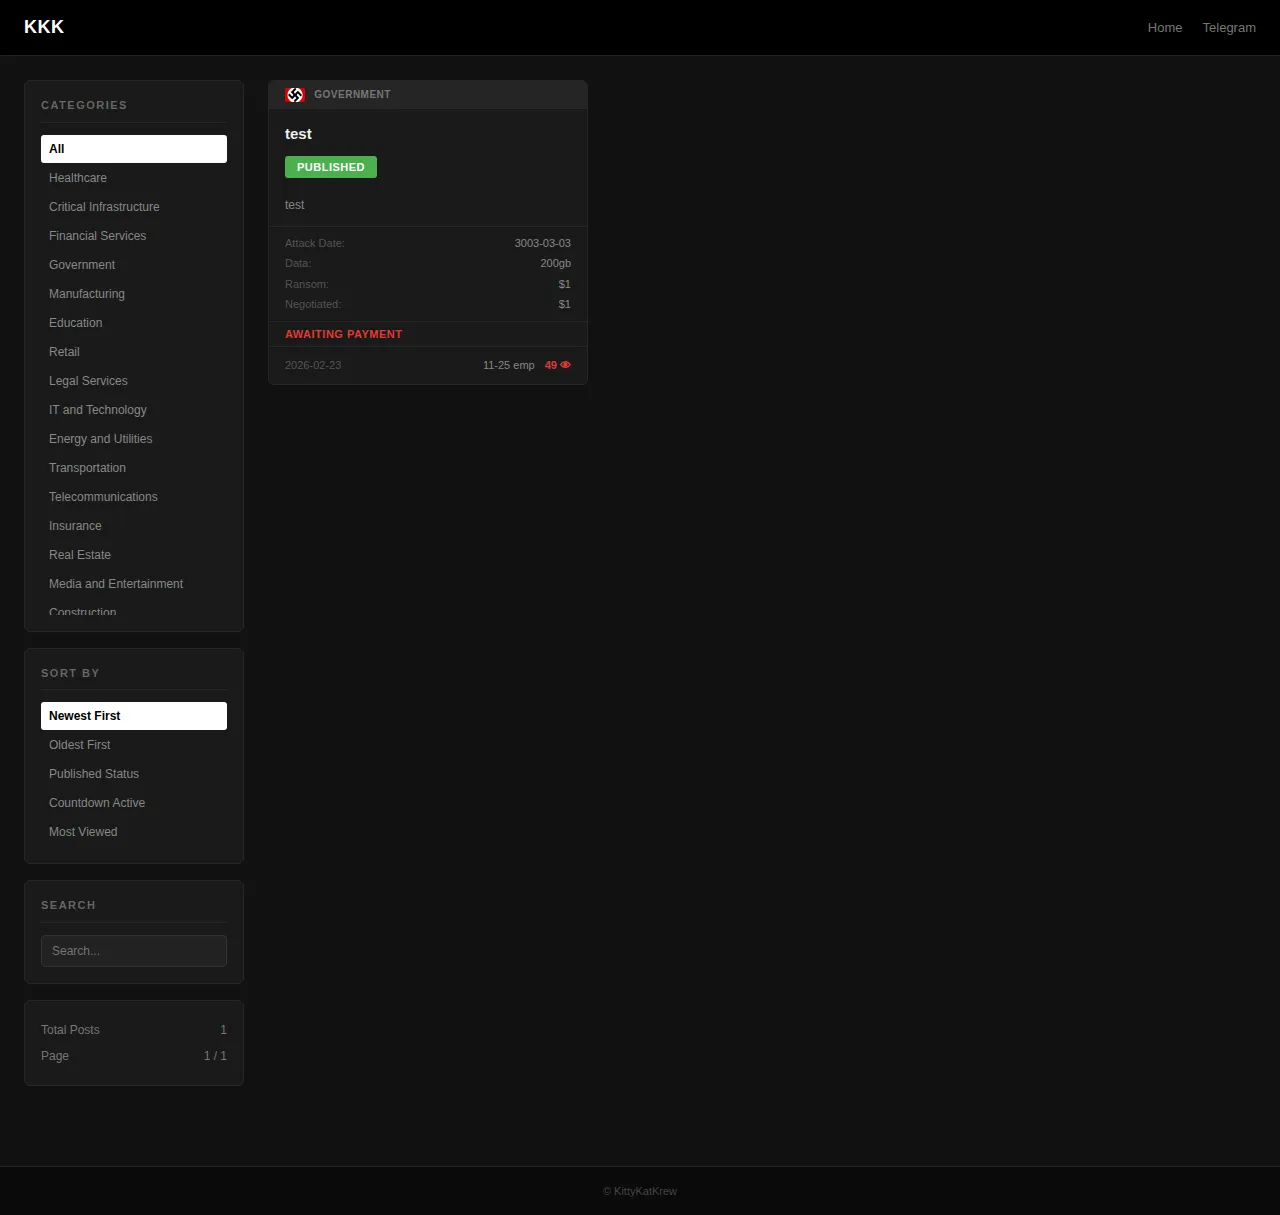Select Media and Entertainment category
This screenshot has height=1215, width=1280.
pyautogui.click(x=116, y=584)
